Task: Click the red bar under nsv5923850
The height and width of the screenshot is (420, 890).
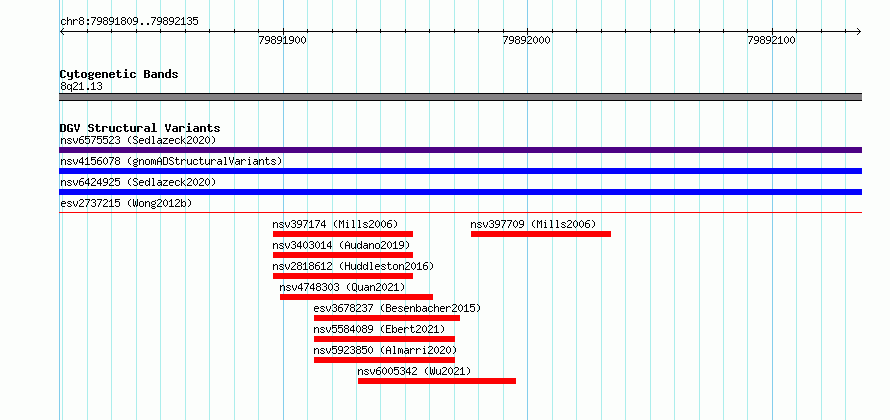Action: (384, 360)
